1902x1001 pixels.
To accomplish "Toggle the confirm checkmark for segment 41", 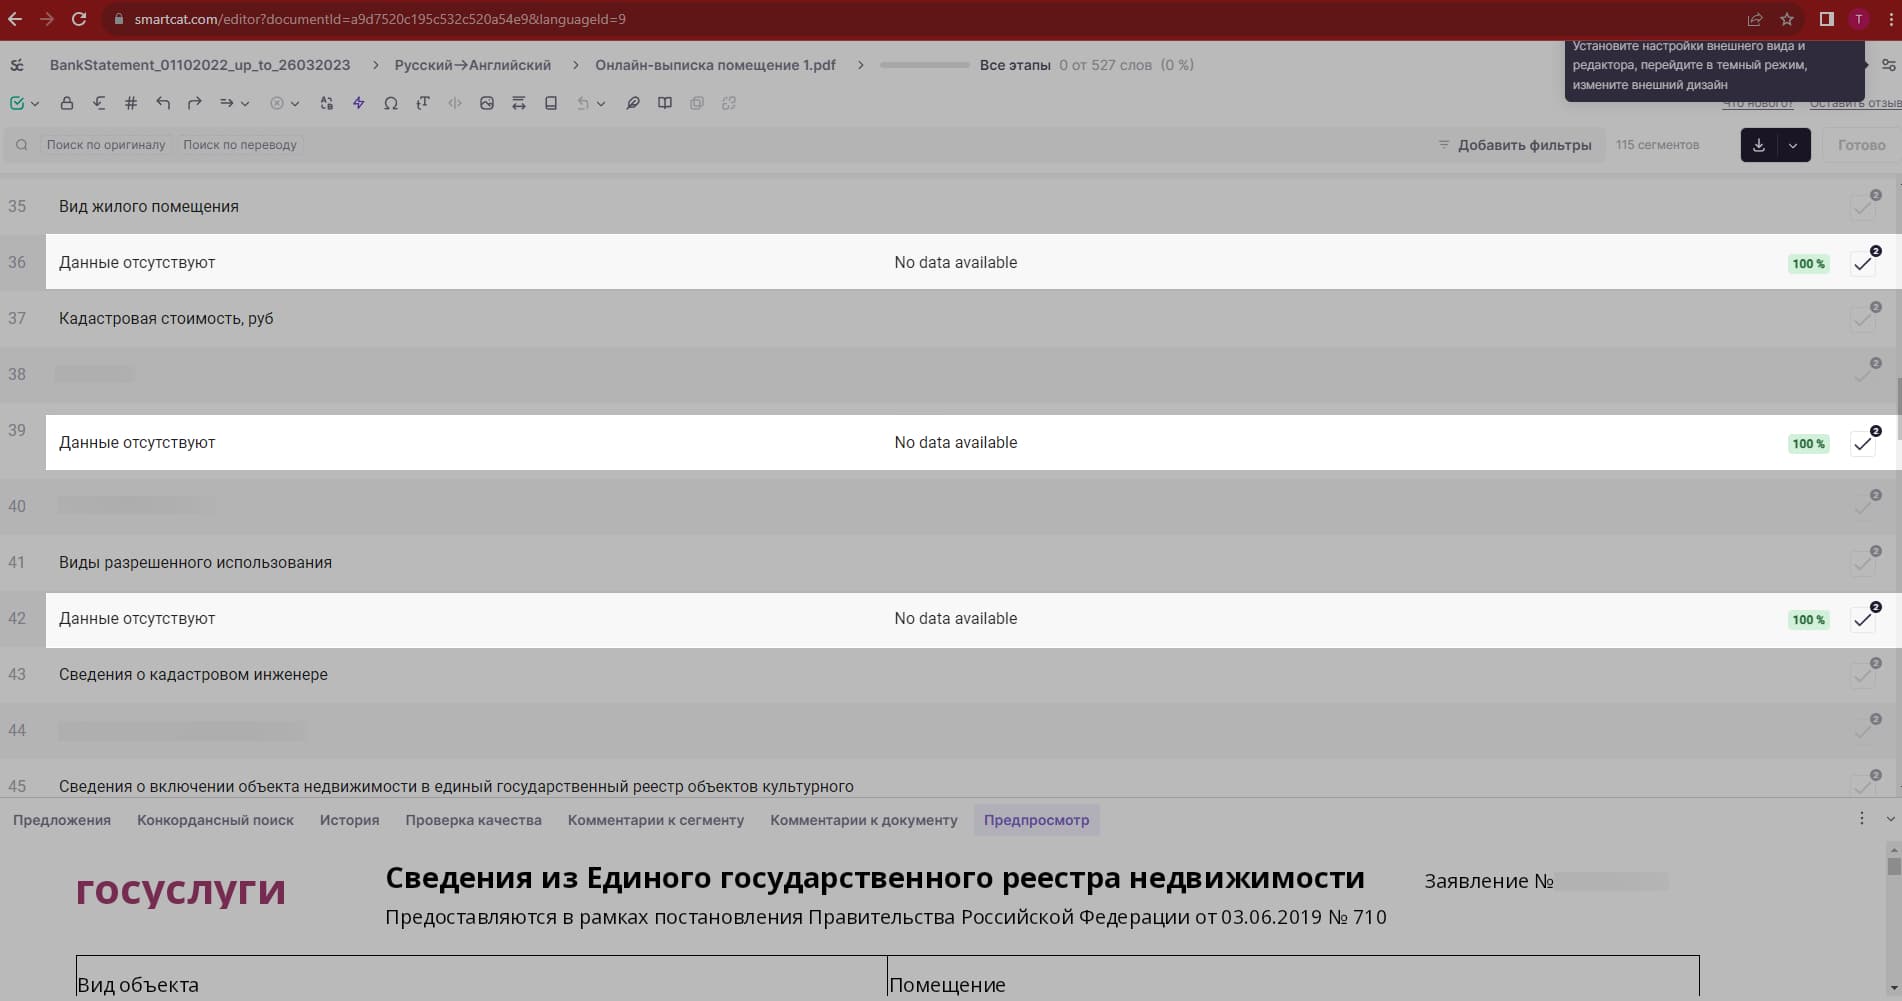I will click(x=1863, y=563).
